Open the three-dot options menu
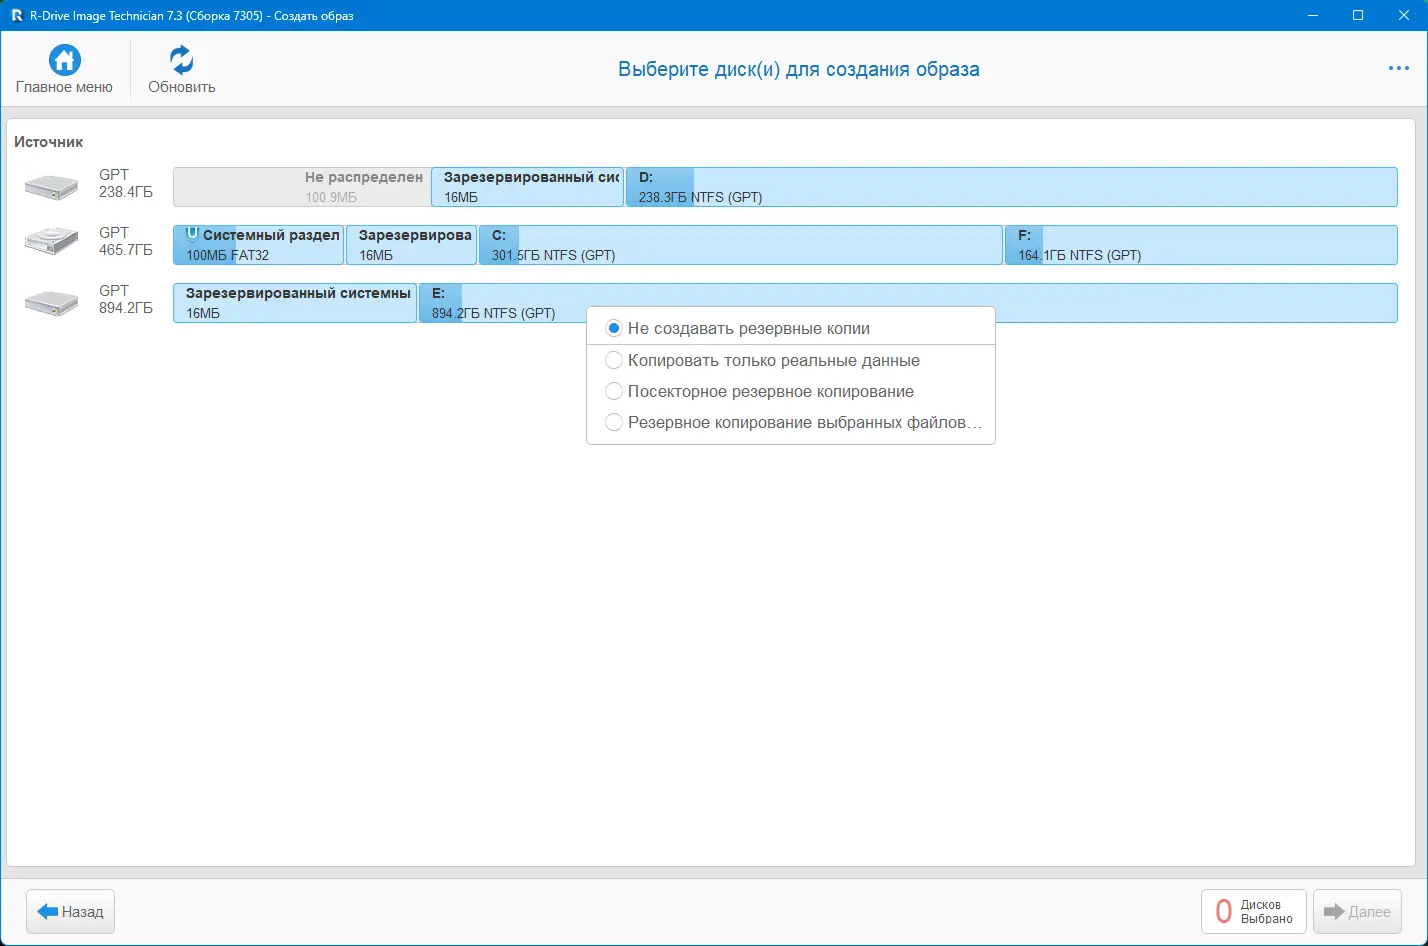Viewport: 1428px width, 946px height. tap(1398, 68)
